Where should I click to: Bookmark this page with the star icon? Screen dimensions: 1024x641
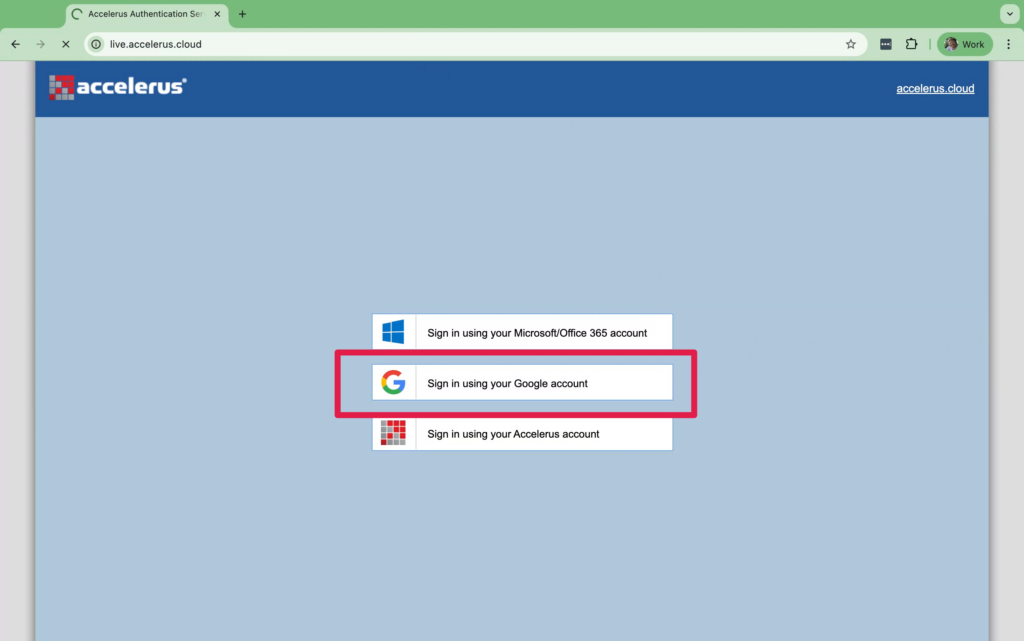[851, 44]
